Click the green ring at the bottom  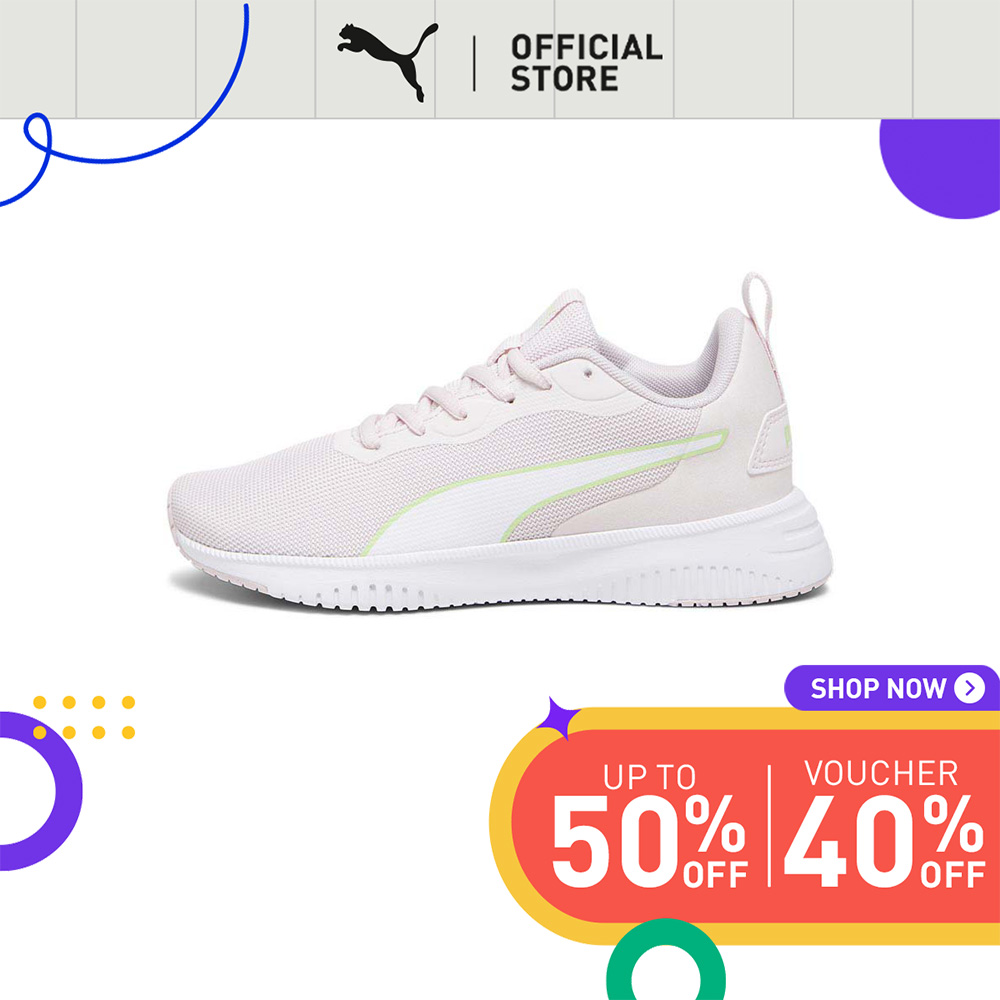tap(666, 960)
